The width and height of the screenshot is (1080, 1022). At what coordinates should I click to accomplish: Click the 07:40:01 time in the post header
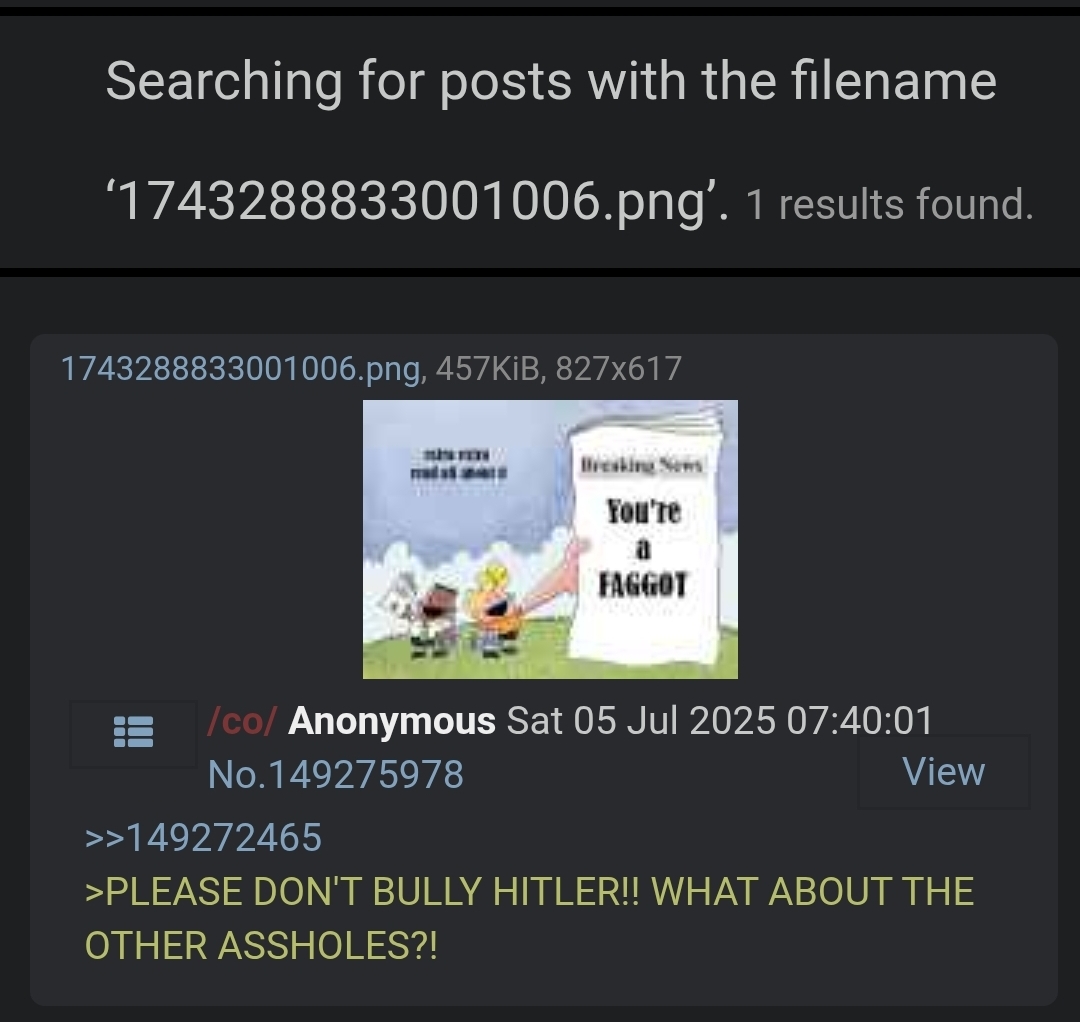(x=860, y=721)
